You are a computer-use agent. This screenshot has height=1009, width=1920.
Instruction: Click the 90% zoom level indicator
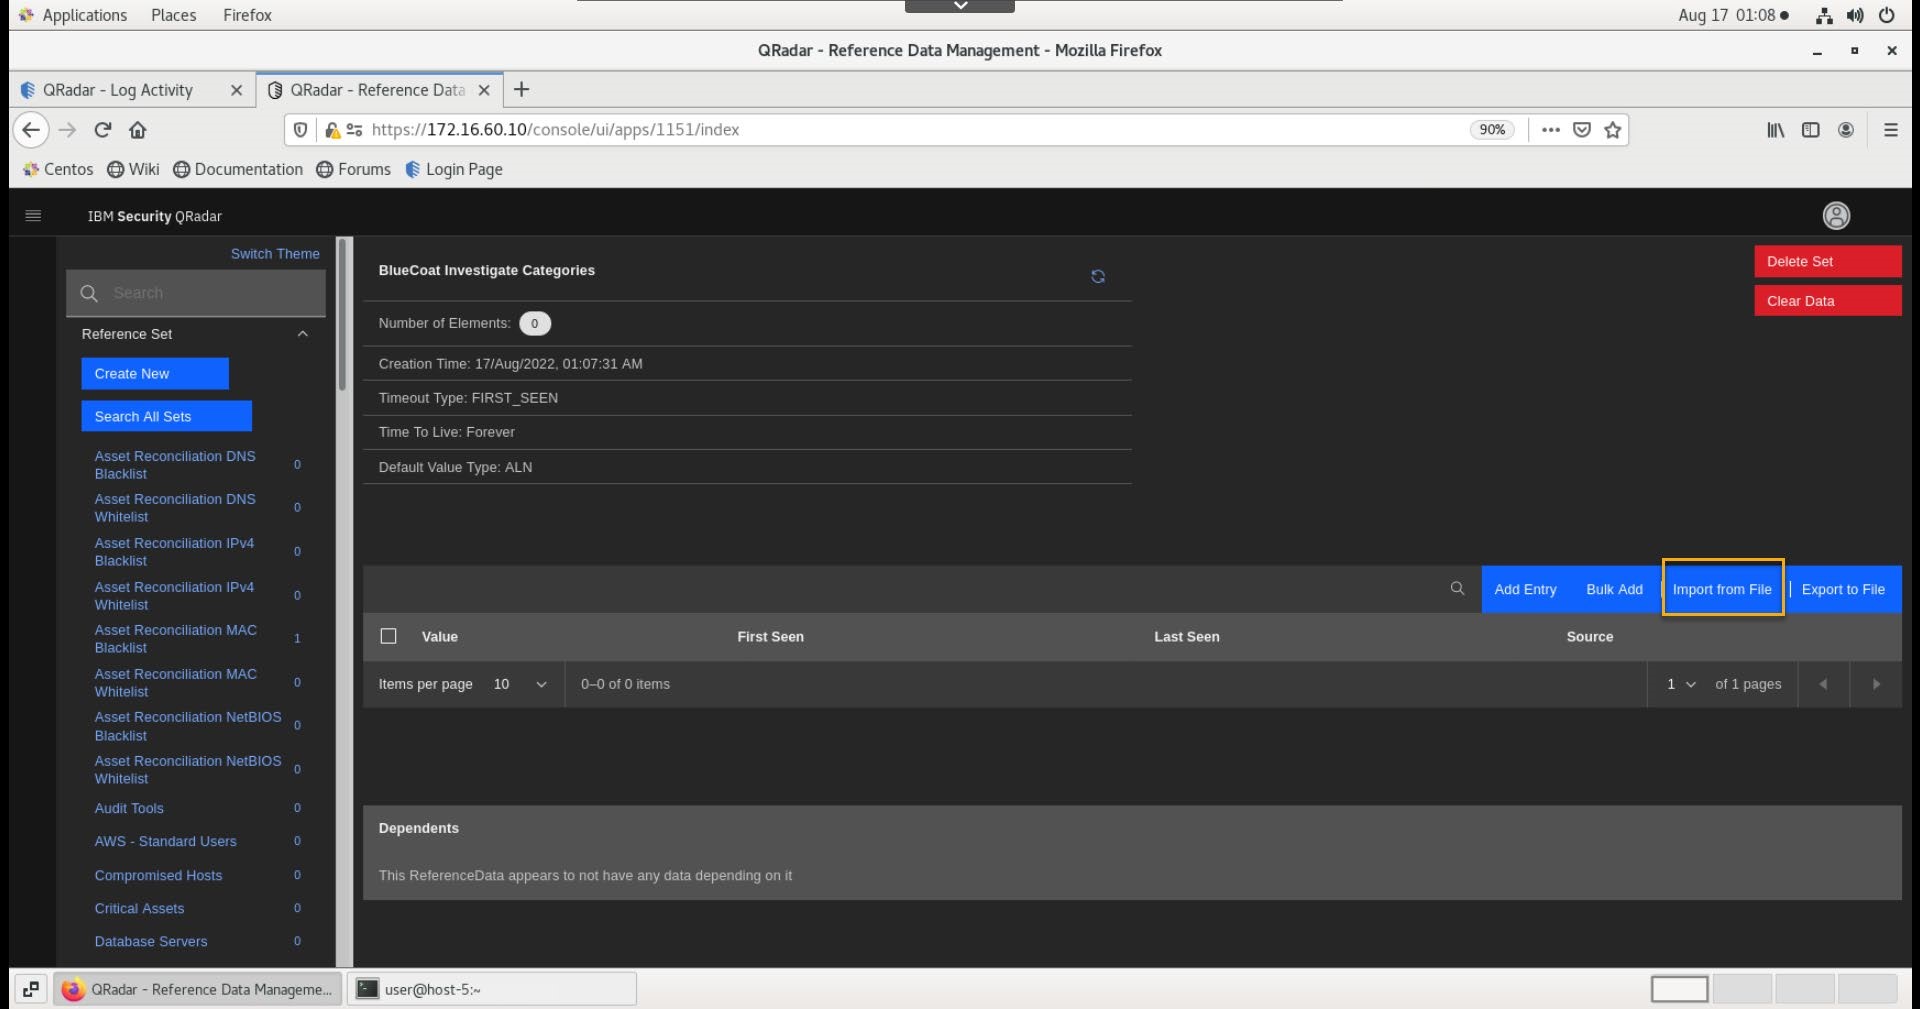1492,130
